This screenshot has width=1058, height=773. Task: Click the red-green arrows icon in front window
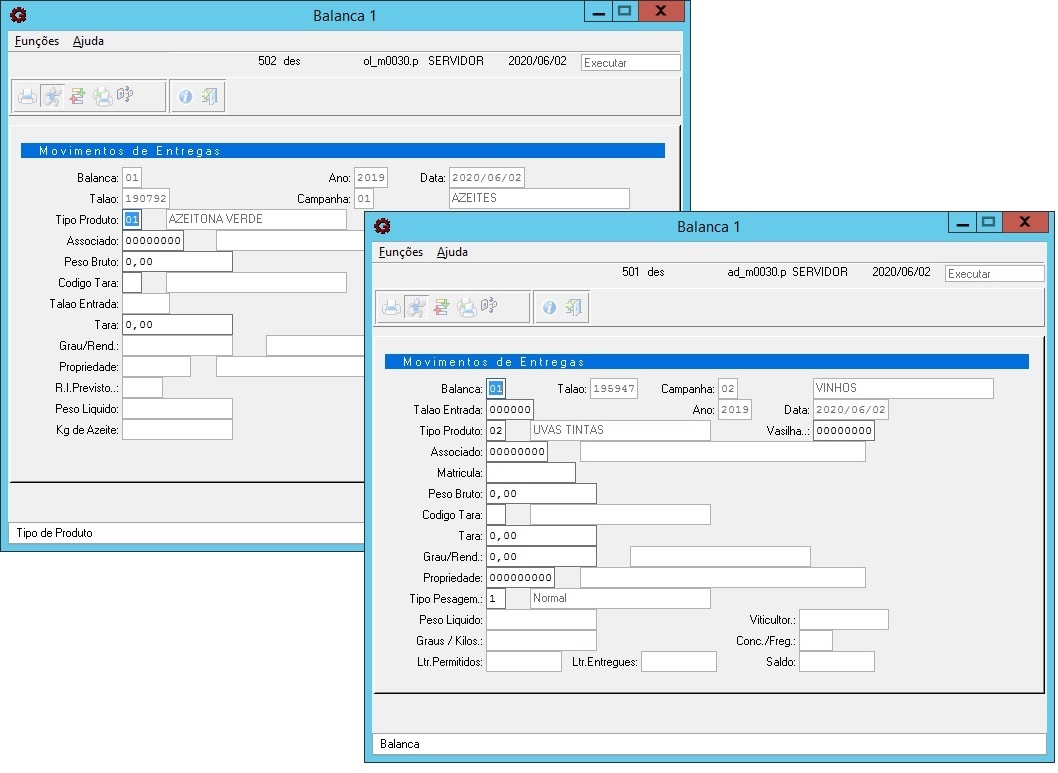(x=442, y=308)
